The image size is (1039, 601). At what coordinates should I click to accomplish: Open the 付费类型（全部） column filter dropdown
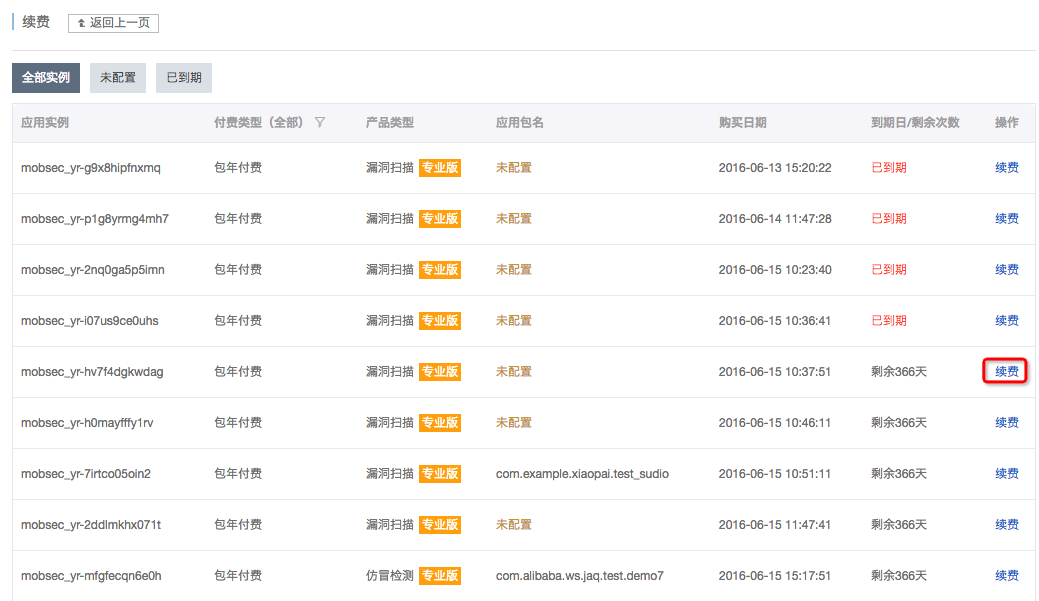(258, 123)
